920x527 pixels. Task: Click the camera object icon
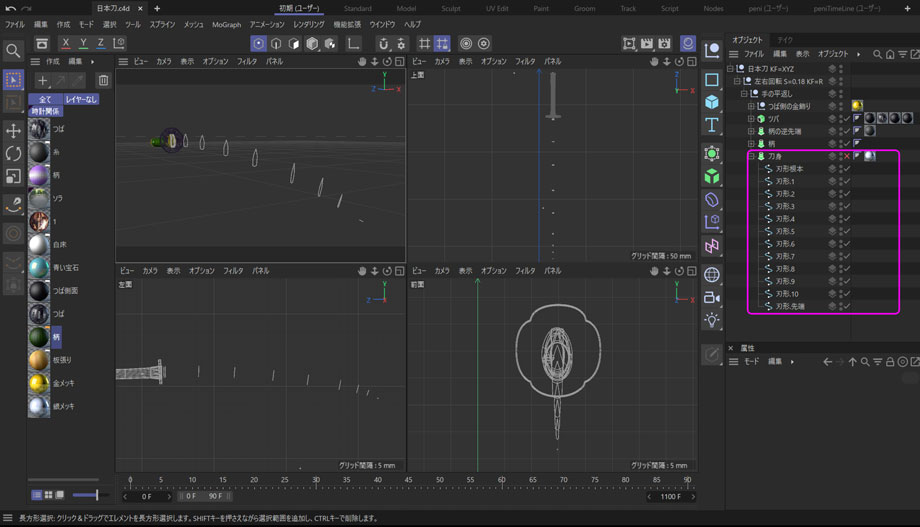point(712,297)
